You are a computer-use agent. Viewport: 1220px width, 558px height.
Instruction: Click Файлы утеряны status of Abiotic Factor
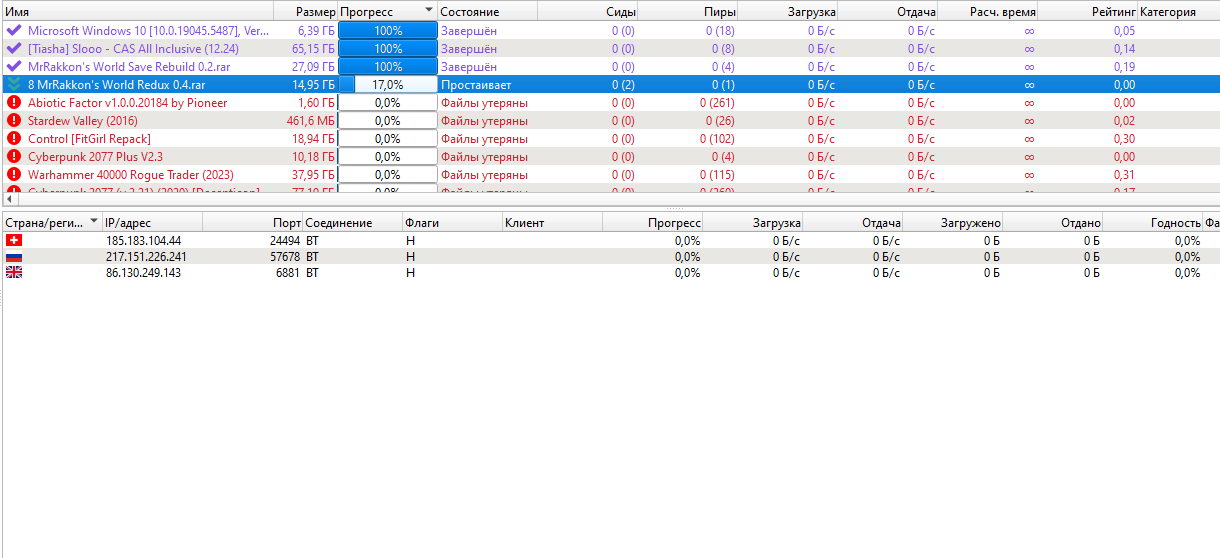pos(484,103)
